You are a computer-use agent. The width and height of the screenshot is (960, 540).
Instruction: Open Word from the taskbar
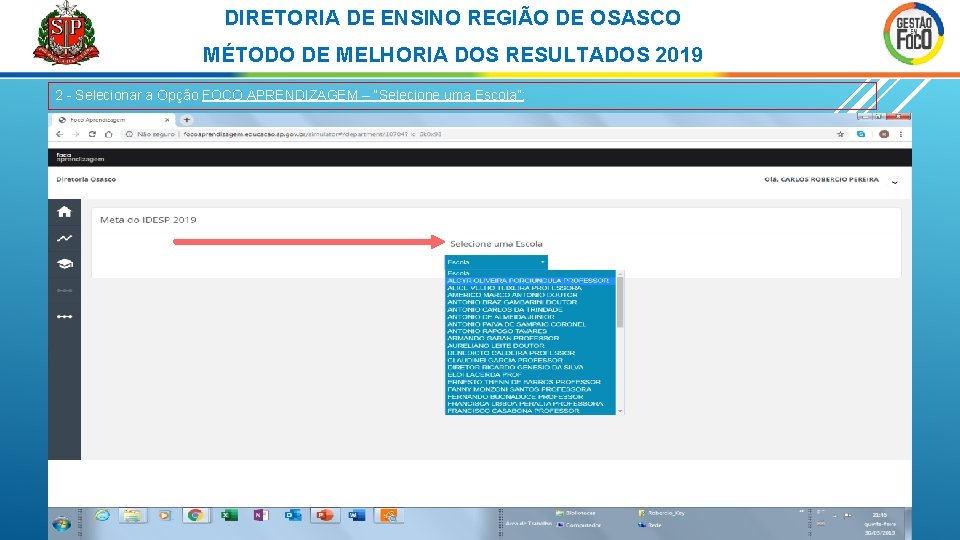pos(356,516)
